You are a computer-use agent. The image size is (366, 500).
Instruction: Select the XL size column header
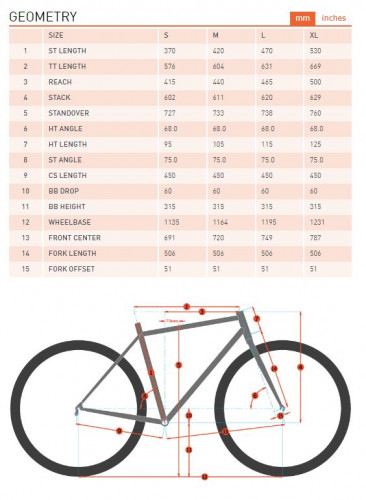pyautogui.click(x=314, y=35)
